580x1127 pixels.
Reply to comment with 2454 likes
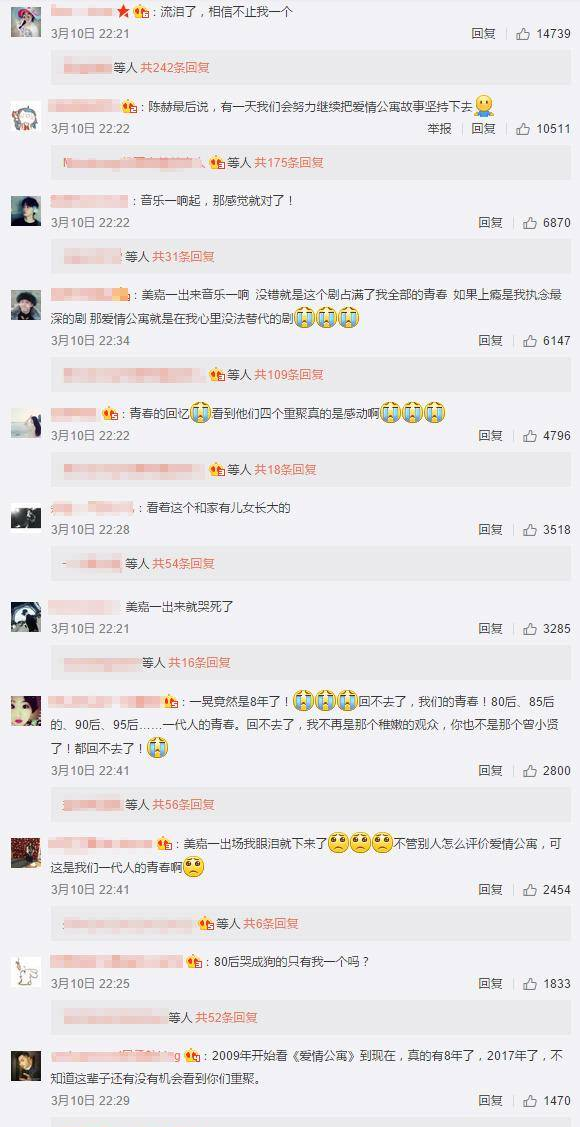(x=491, y=890)
